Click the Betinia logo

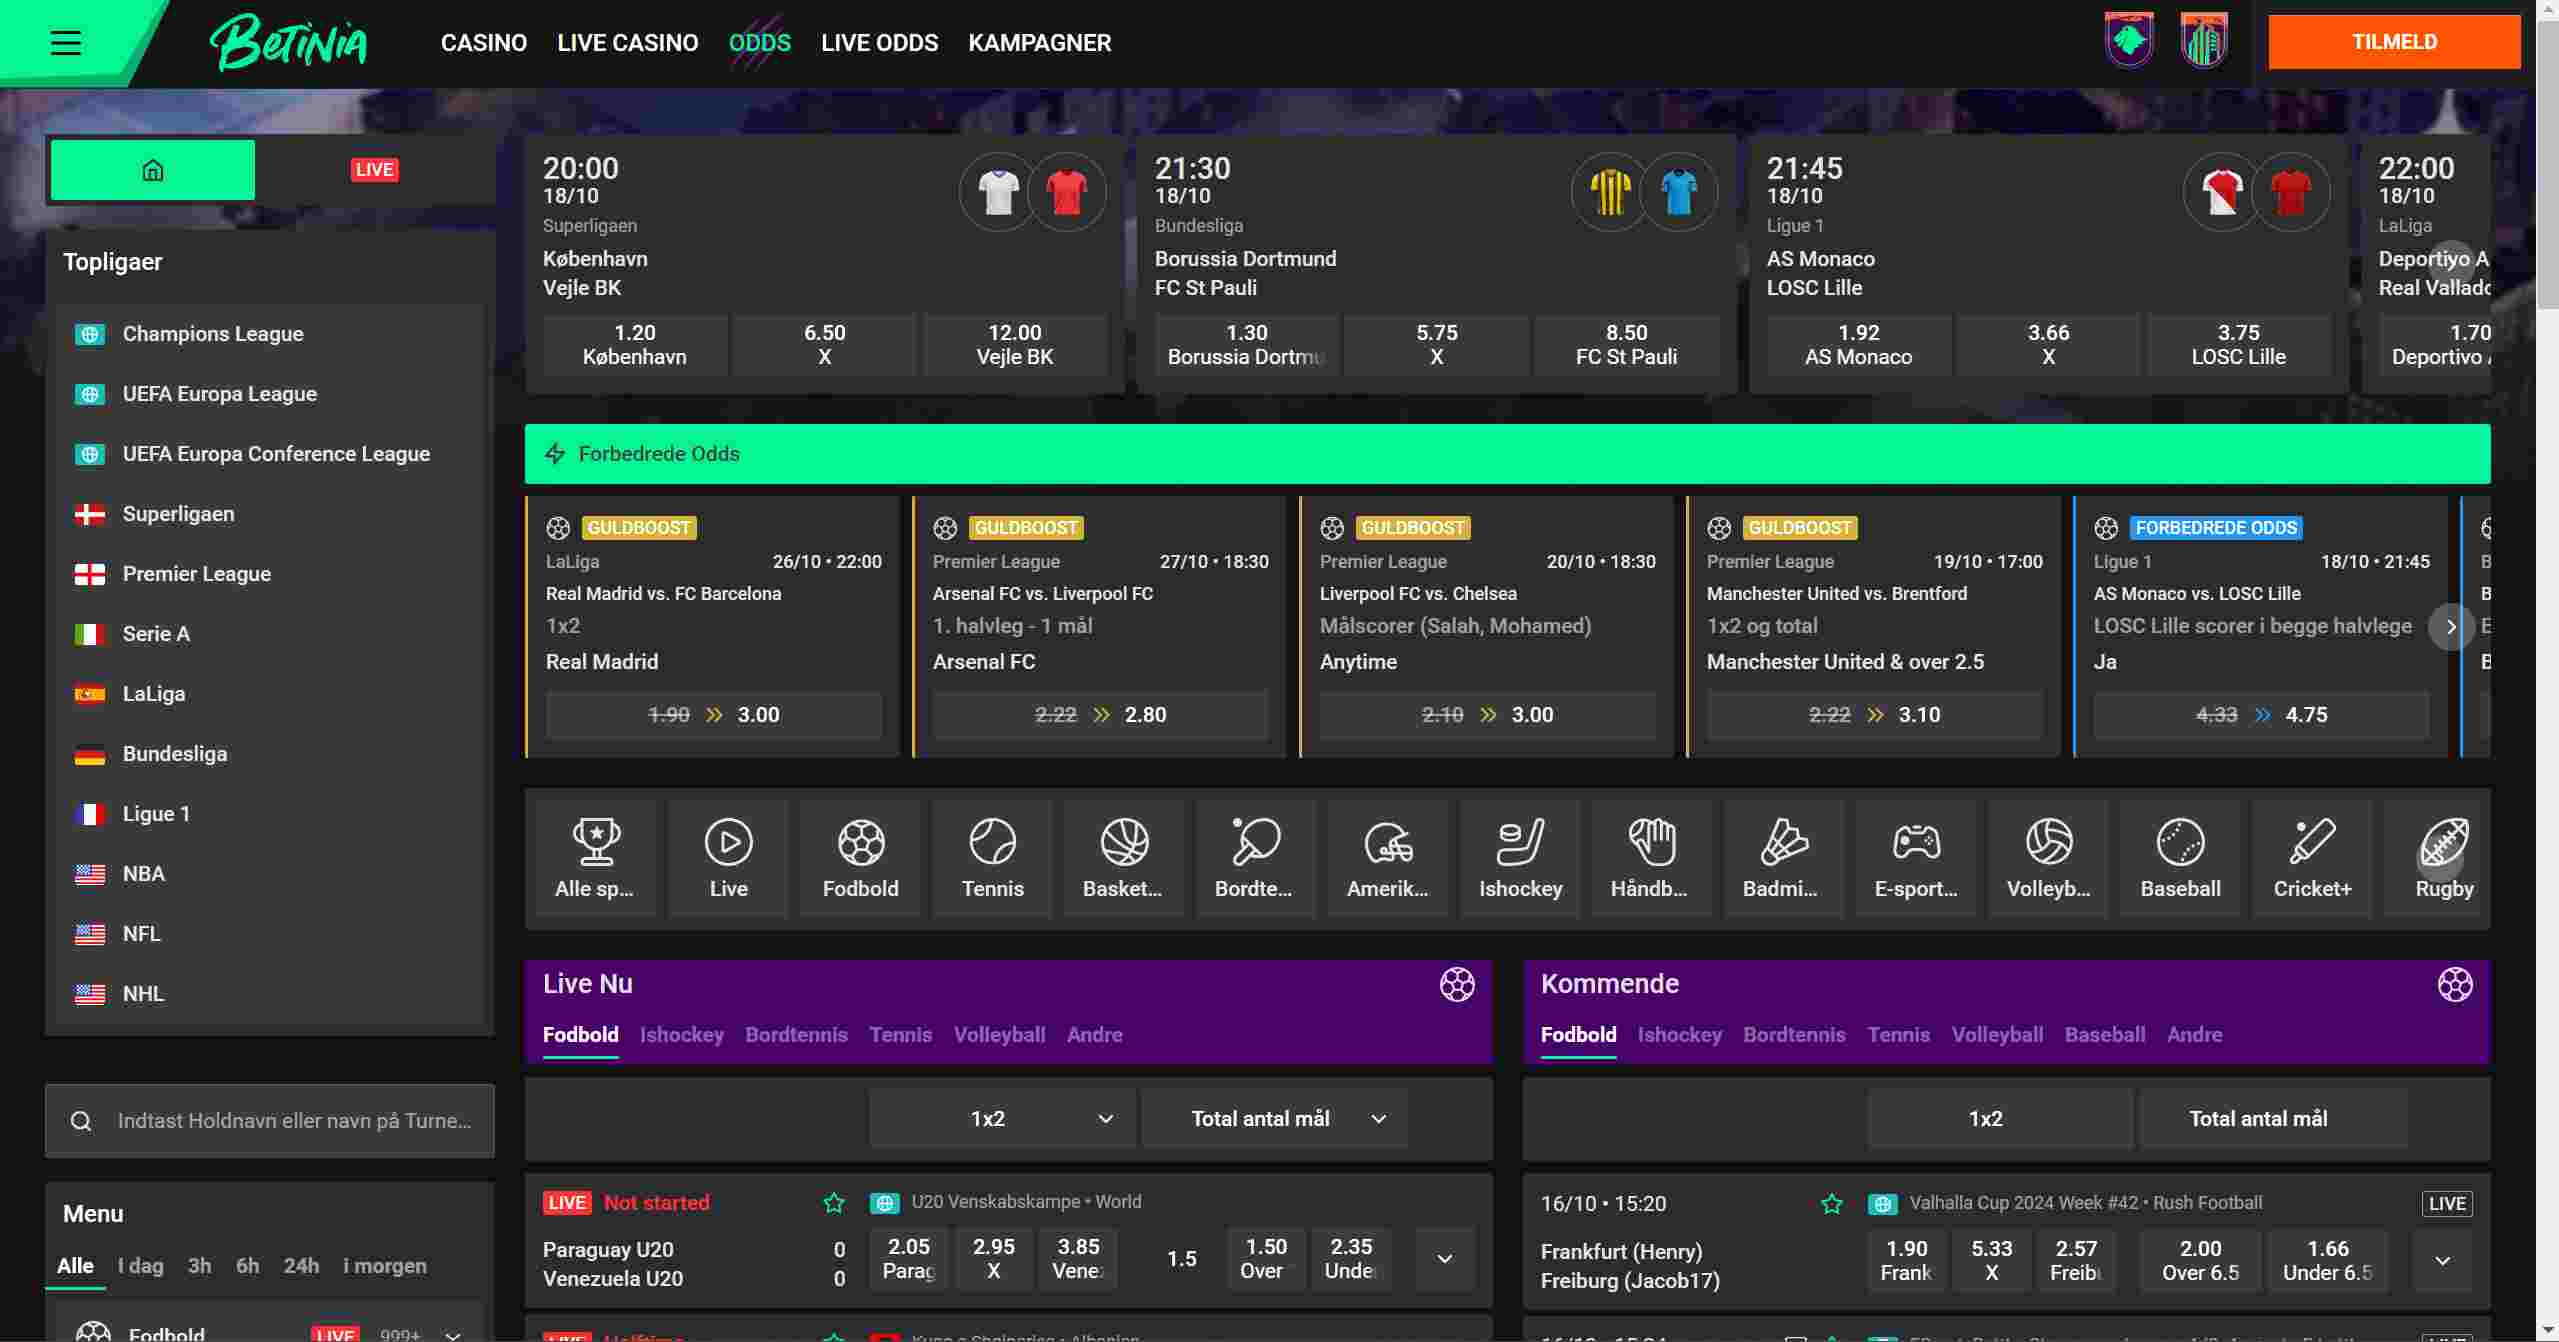coord(289,43)
